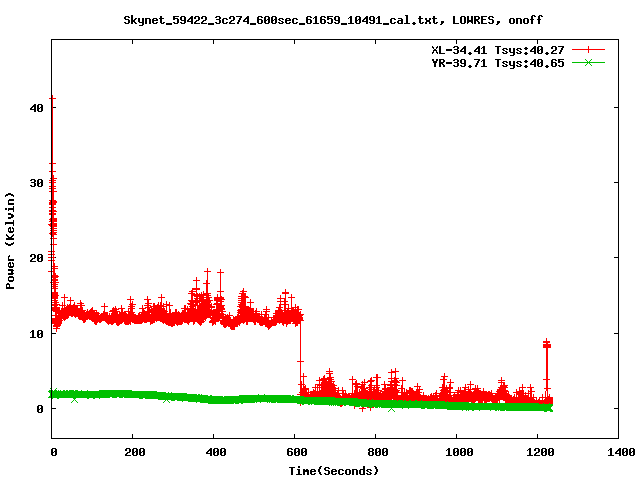
Task: Click y-axis tick label 10
Action: pos(37,333)
